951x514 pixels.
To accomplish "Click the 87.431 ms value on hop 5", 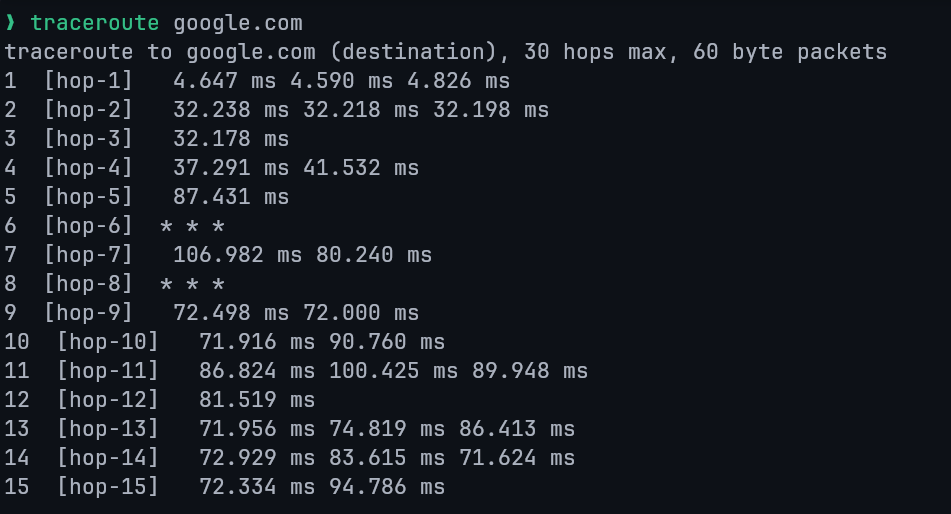I will click(231, 196).
